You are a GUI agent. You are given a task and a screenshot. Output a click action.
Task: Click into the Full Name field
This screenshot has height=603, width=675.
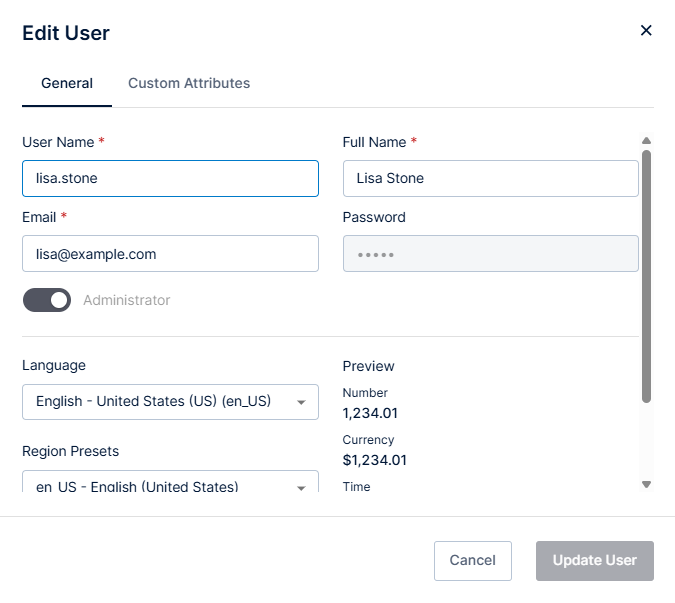click(x=490, y=179)
